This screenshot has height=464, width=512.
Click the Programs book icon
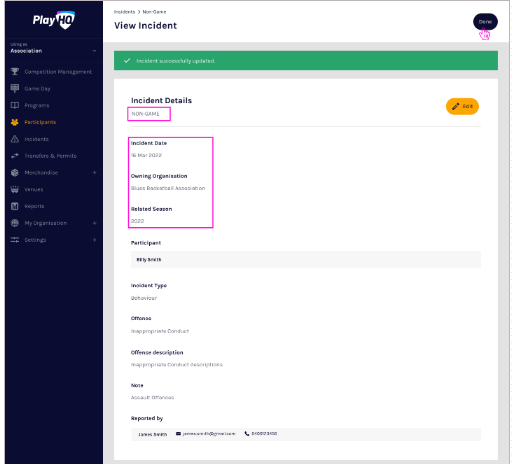[15, 105]
